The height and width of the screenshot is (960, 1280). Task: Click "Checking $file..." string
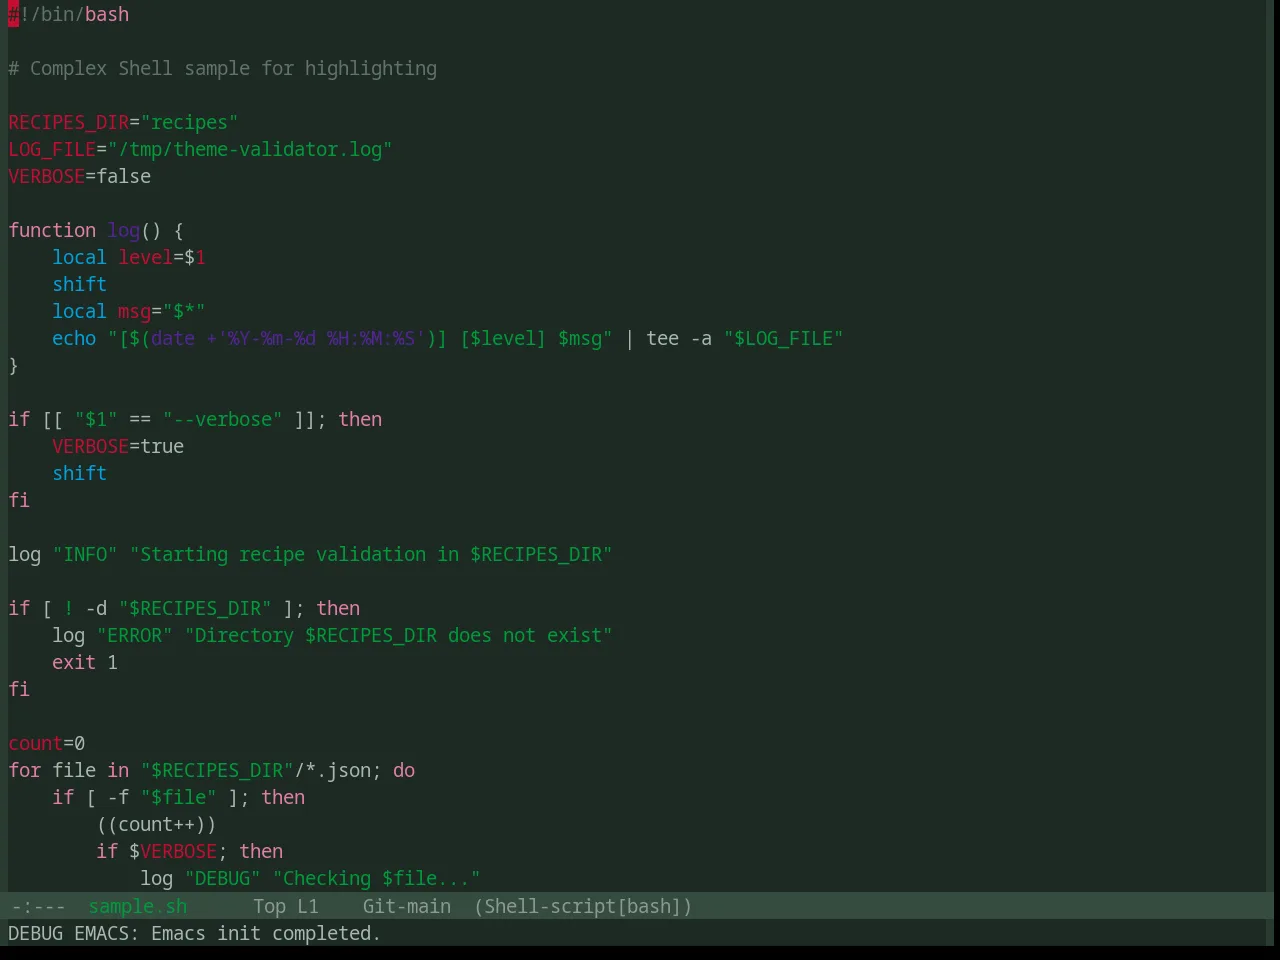(377, 879)
